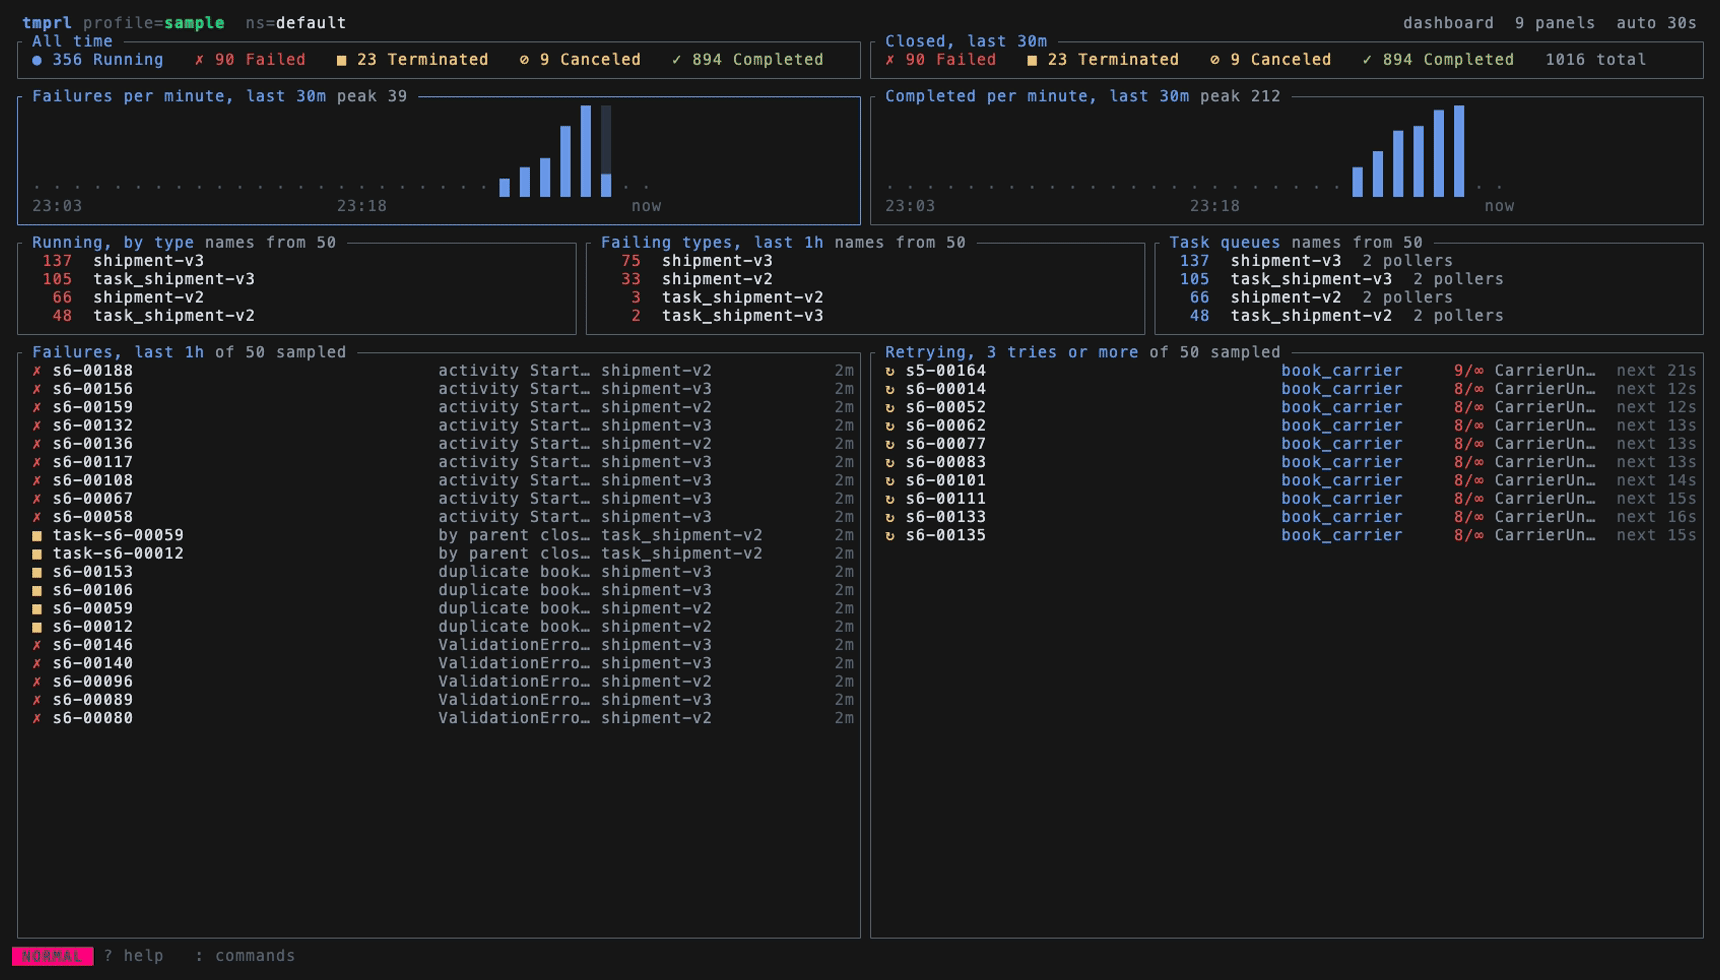Open help from the status bar
The image size is (1720, 980).
(x=134, y=956)
